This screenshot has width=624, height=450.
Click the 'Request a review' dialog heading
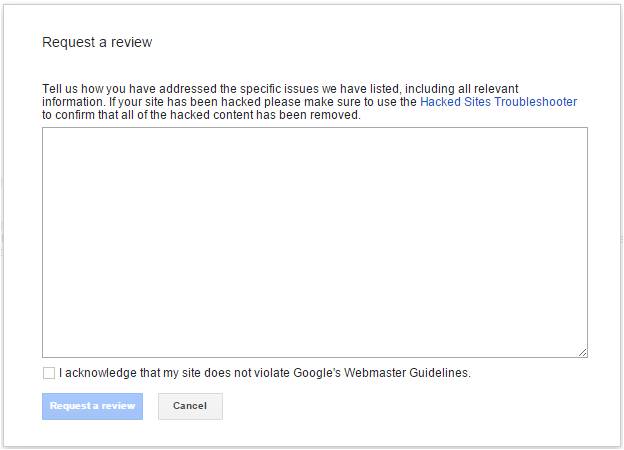pyautogui.click(x=97, y=43)
